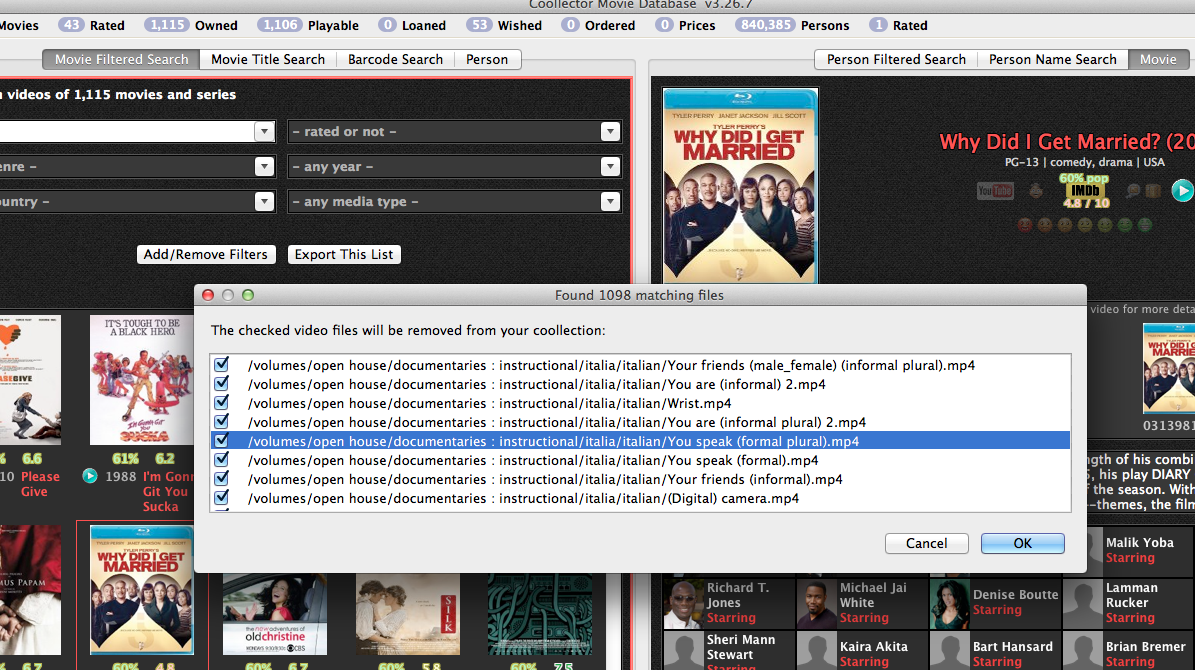Select Why Did I Get Married grid thumbnail
1195x670 pixels.
tap(142, 590)
